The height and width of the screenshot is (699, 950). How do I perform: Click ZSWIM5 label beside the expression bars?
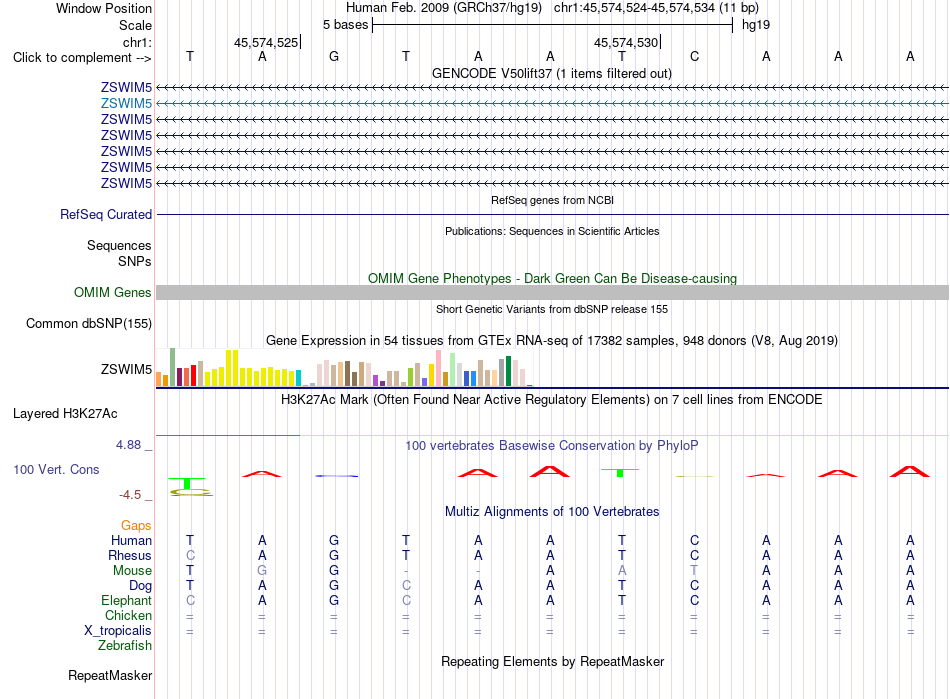126,369
